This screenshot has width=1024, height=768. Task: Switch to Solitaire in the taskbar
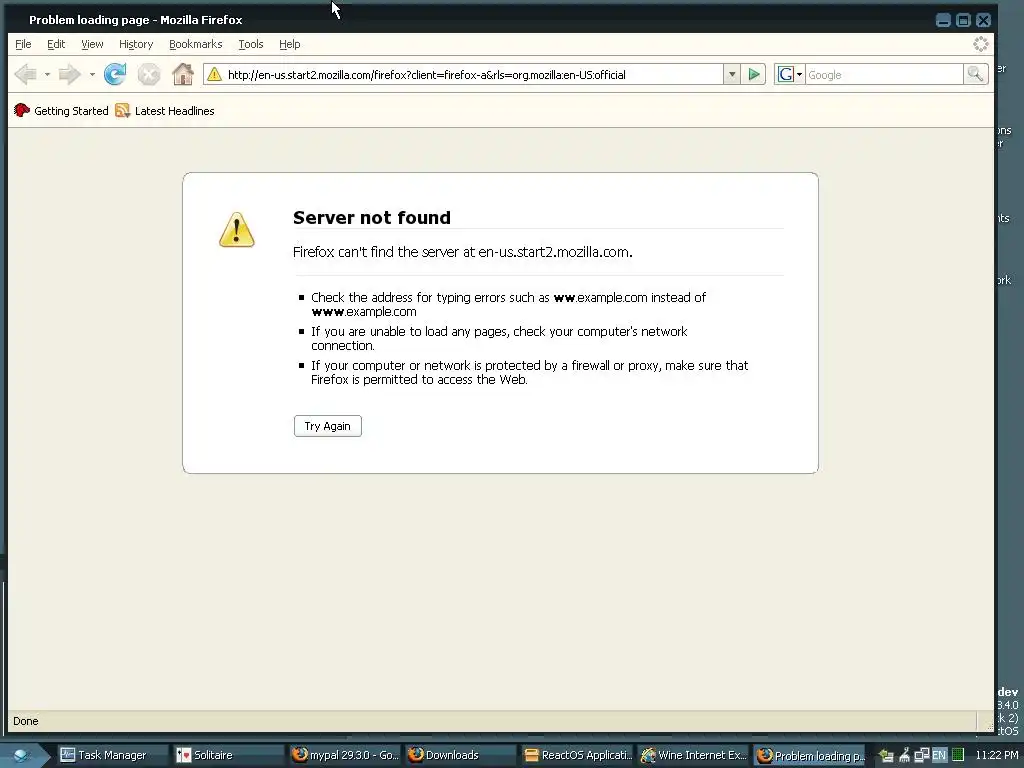click(228, 755)
